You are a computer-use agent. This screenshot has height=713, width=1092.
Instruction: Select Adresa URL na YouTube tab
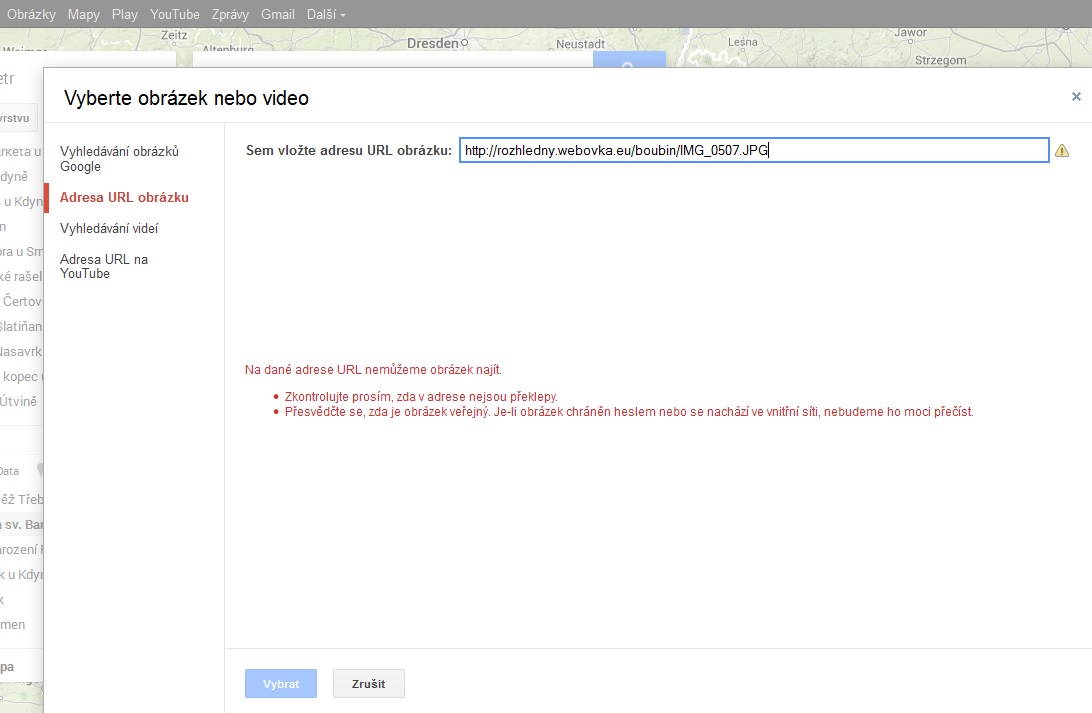click(x=104, y=266)
